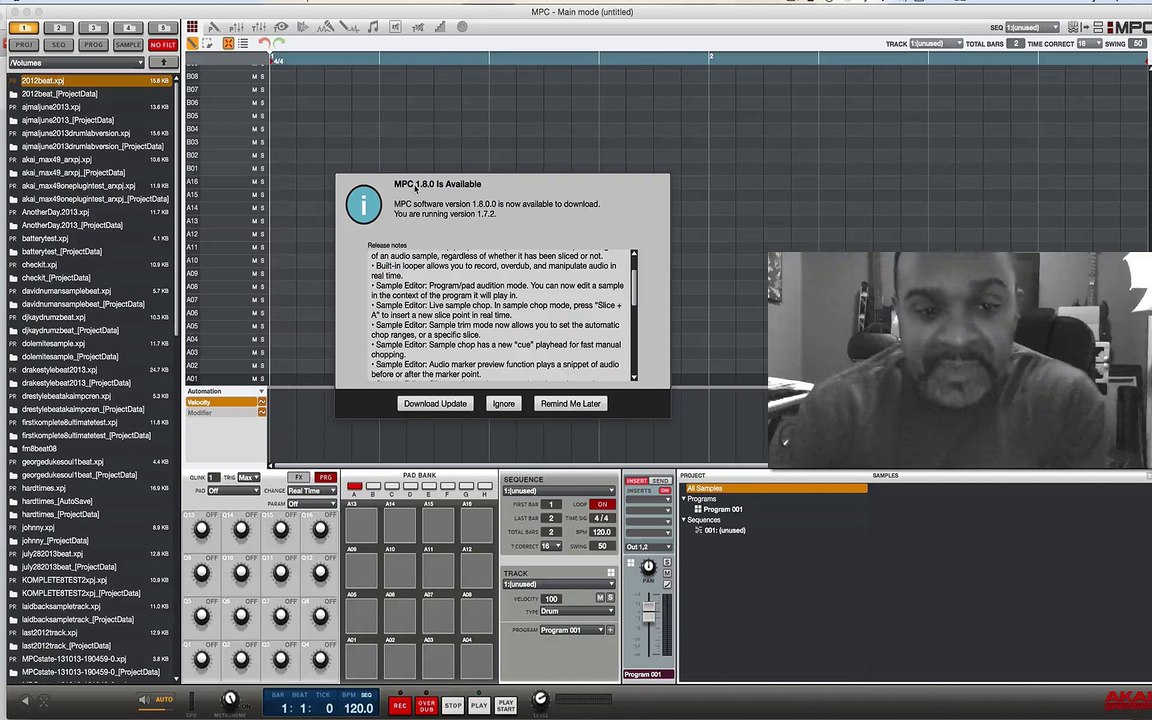The width and height of the screenshot is (1152, 720).
Task: Open Pad Mute mode icon
Action: click(395, 27)
